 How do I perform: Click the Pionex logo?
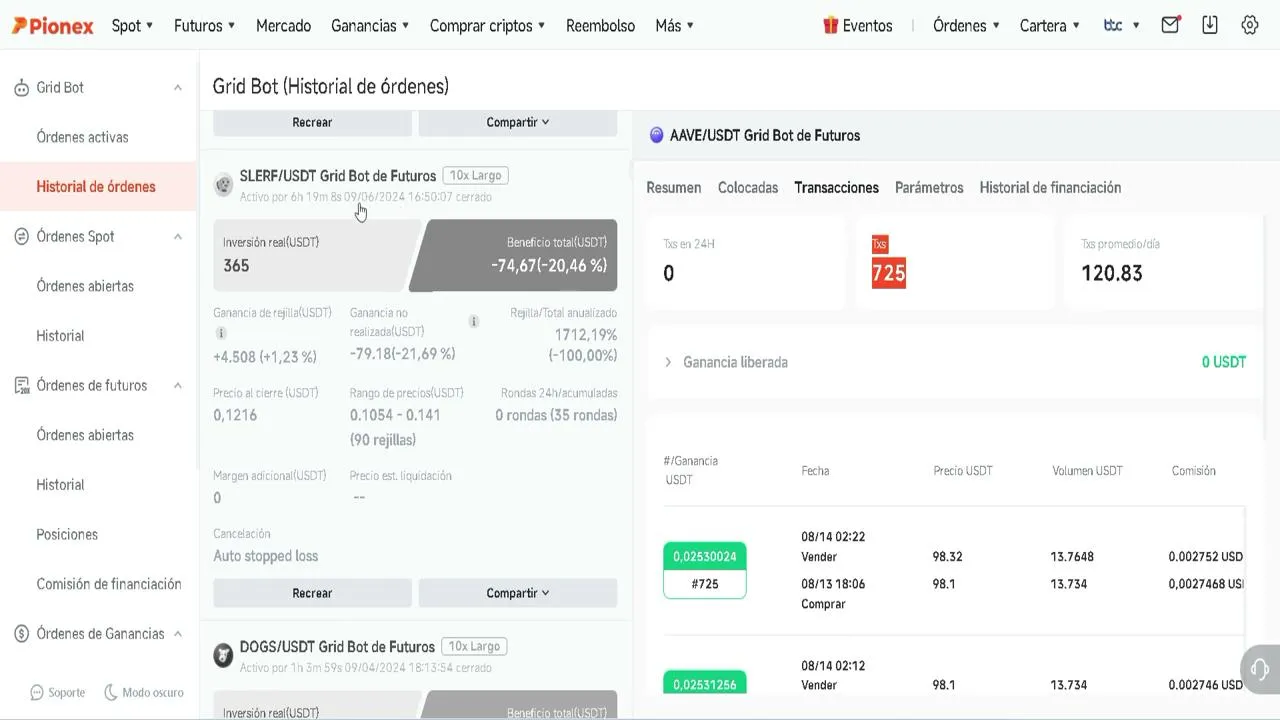point(53,26)
